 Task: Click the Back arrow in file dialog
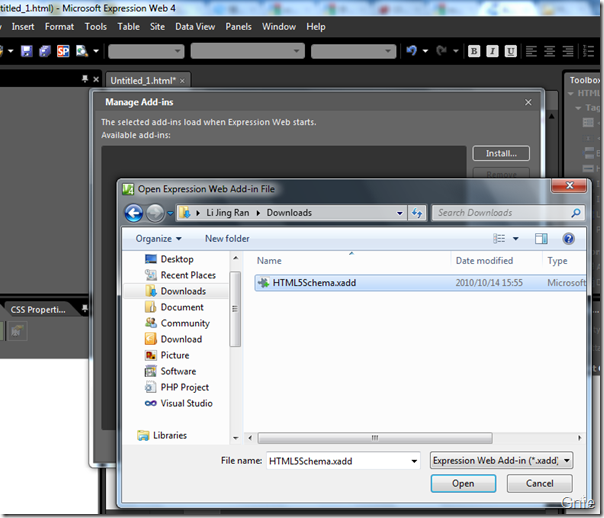coord(134,213)
